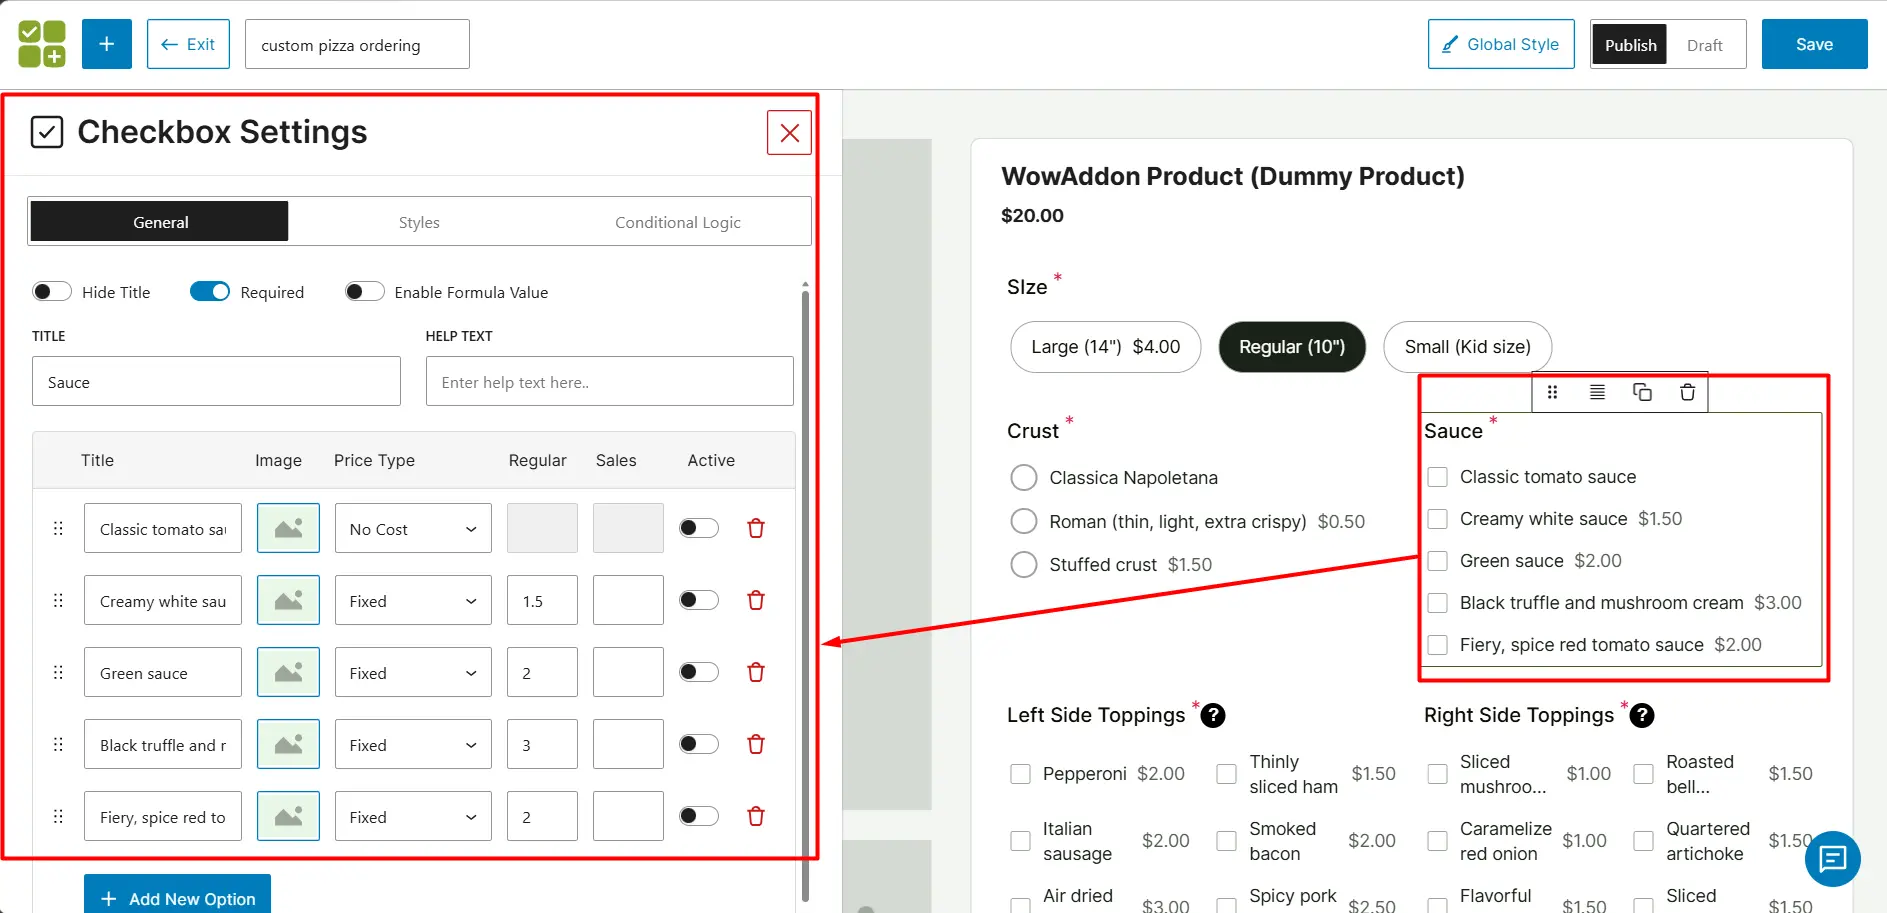1887x913 pixels.
Task: Click the WowAddon logo in the top-left corner
Action: click(x=41, y=43)
